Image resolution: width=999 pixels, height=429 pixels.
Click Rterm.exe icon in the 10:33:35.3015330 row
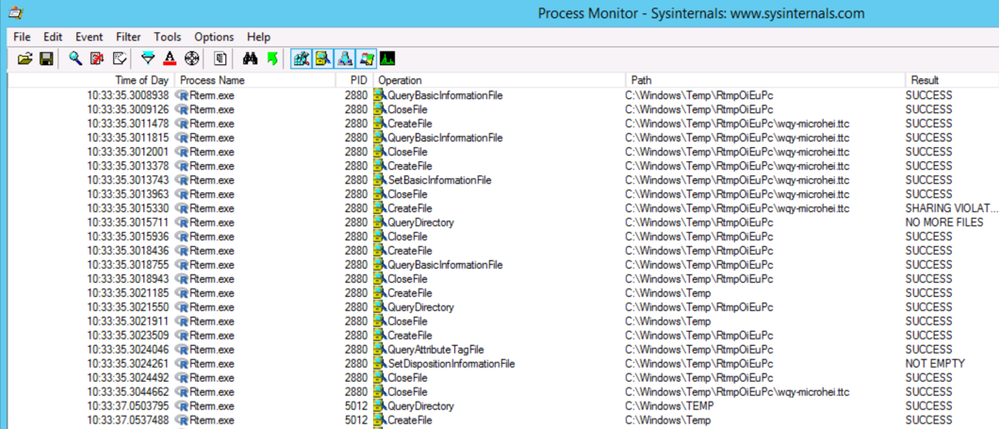[182, 208]
